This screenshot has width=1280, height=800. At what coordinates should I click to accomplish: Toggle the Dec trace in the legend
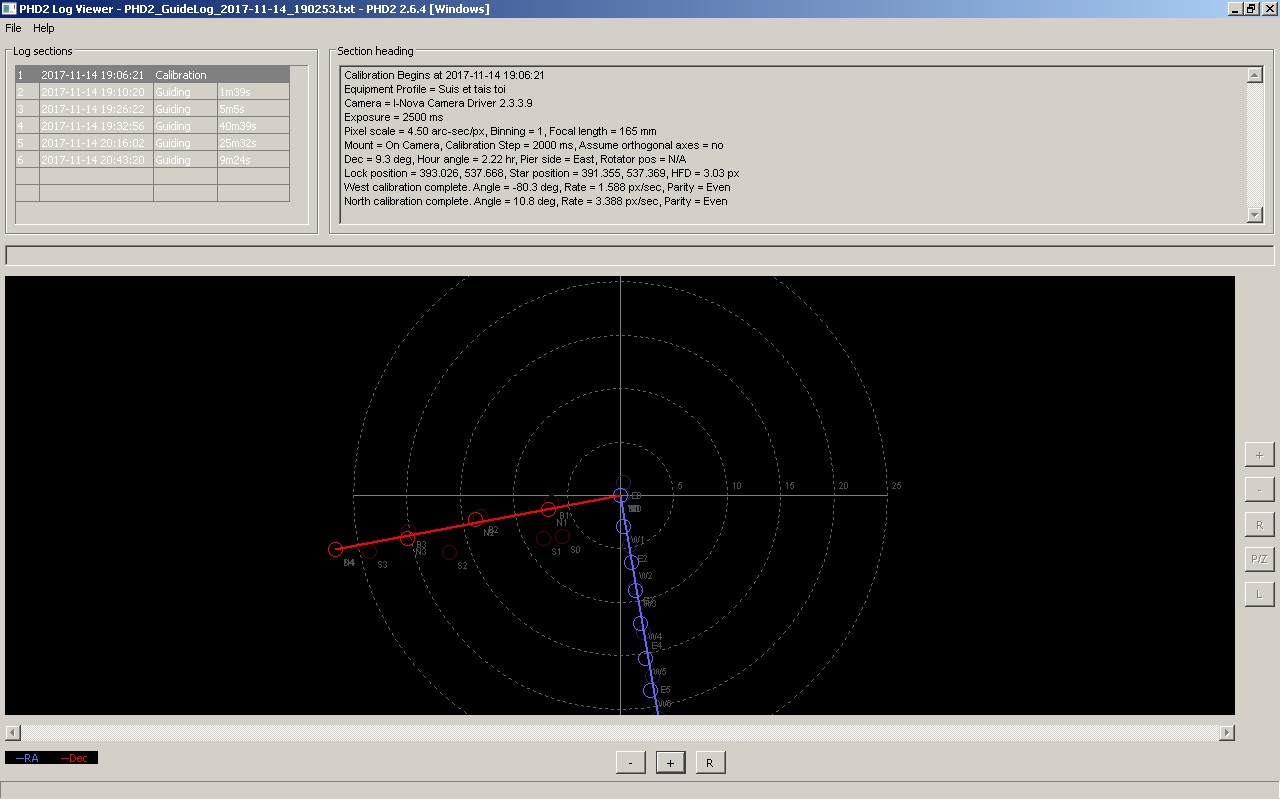click(x=75, y=758)
